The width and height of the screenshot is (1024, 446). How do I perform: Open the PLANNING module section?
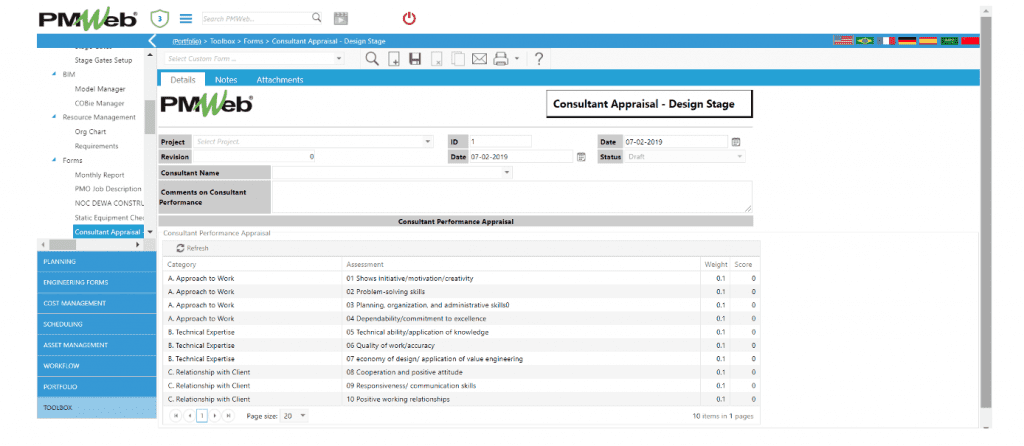point(97,262)
